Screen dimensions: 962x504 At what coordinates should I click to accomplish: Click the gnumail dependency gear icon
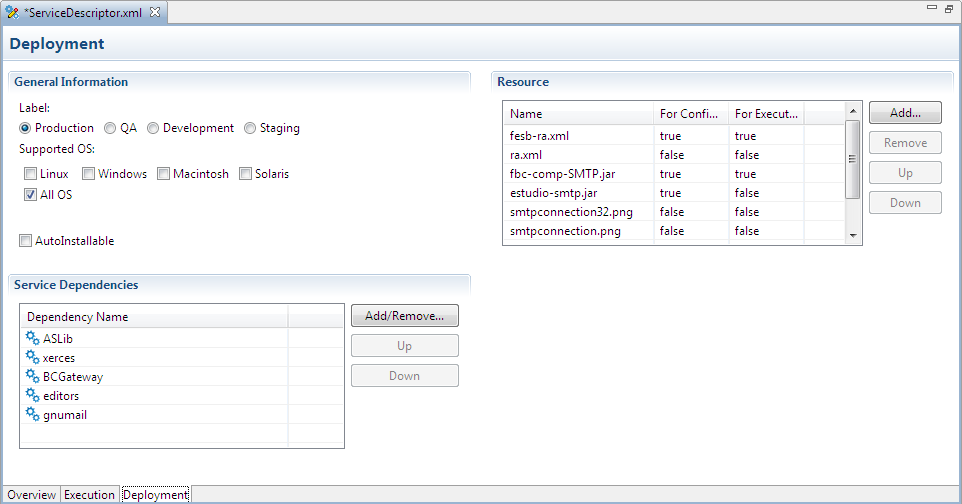click(x=32, y=414)
